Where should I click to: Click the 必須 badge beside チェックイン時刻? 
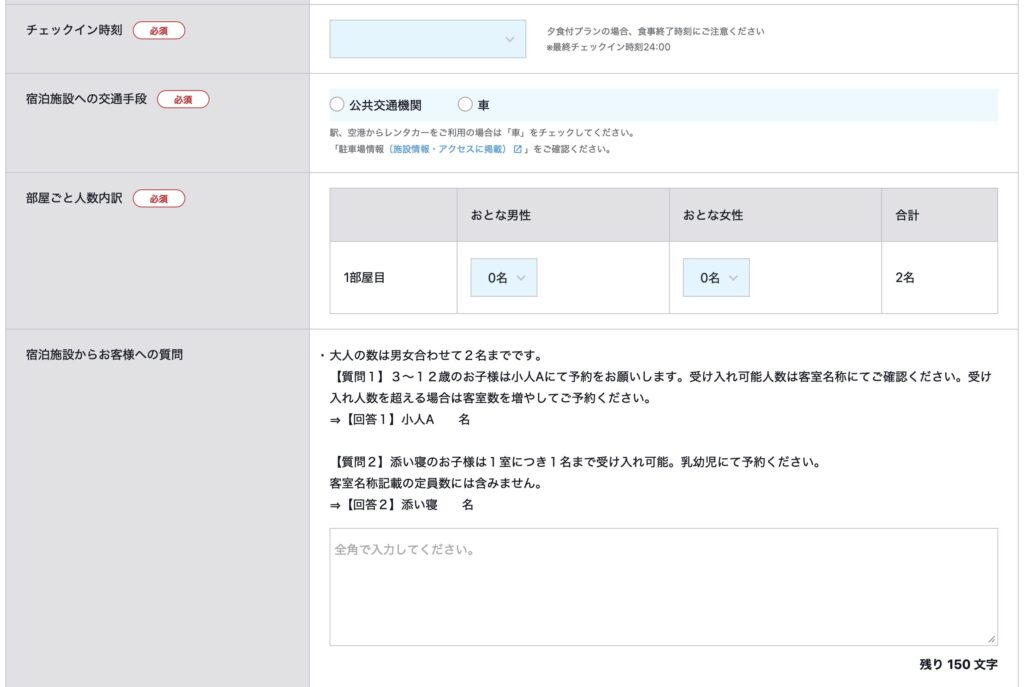(159, 31)
